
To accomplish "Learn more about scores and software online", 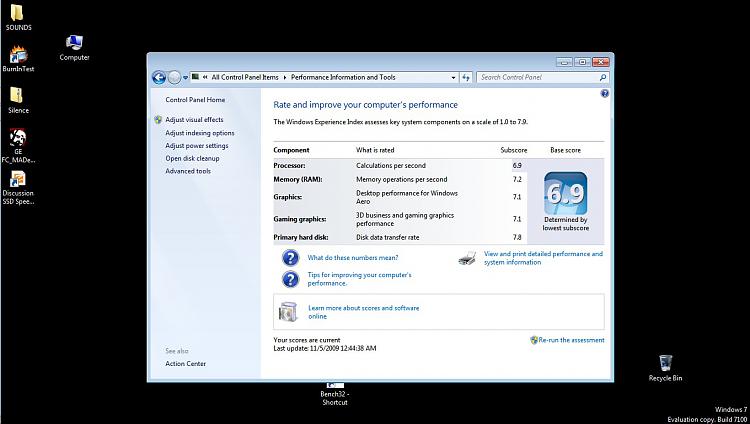I will (x=364, y=312).
